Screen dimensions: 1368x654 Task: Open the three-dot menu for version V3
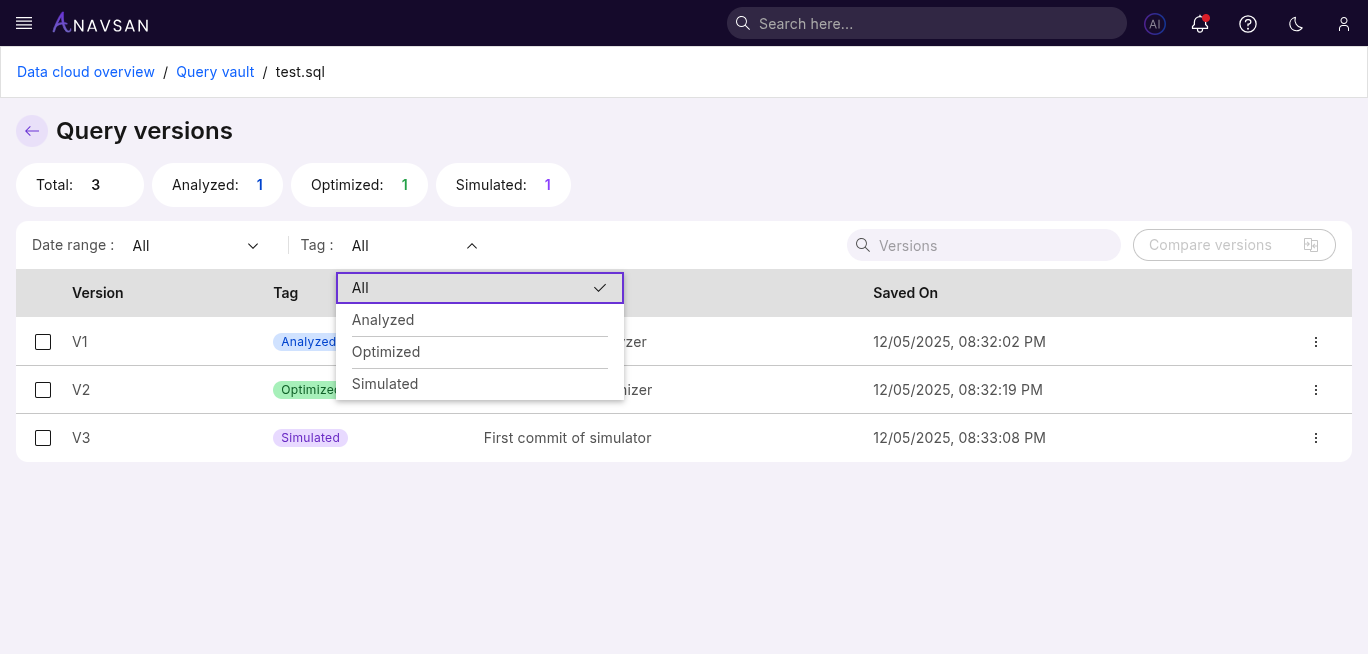1316,437
